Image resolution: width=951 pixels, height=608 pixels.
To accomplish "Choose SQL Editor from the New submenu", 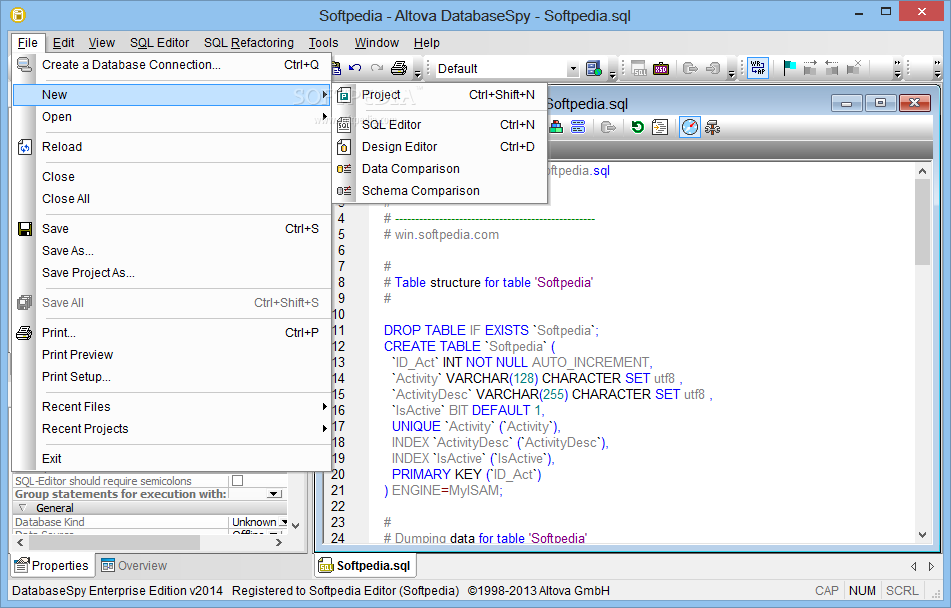I will [x=440, y=125].
